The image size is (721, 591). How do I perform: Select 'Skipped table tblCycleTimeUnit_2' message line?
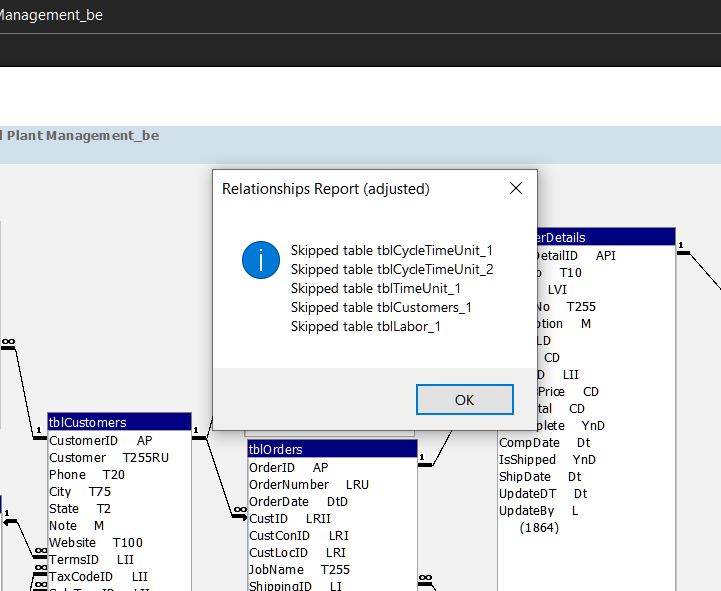pyautogui.click(x=392, y=270)
